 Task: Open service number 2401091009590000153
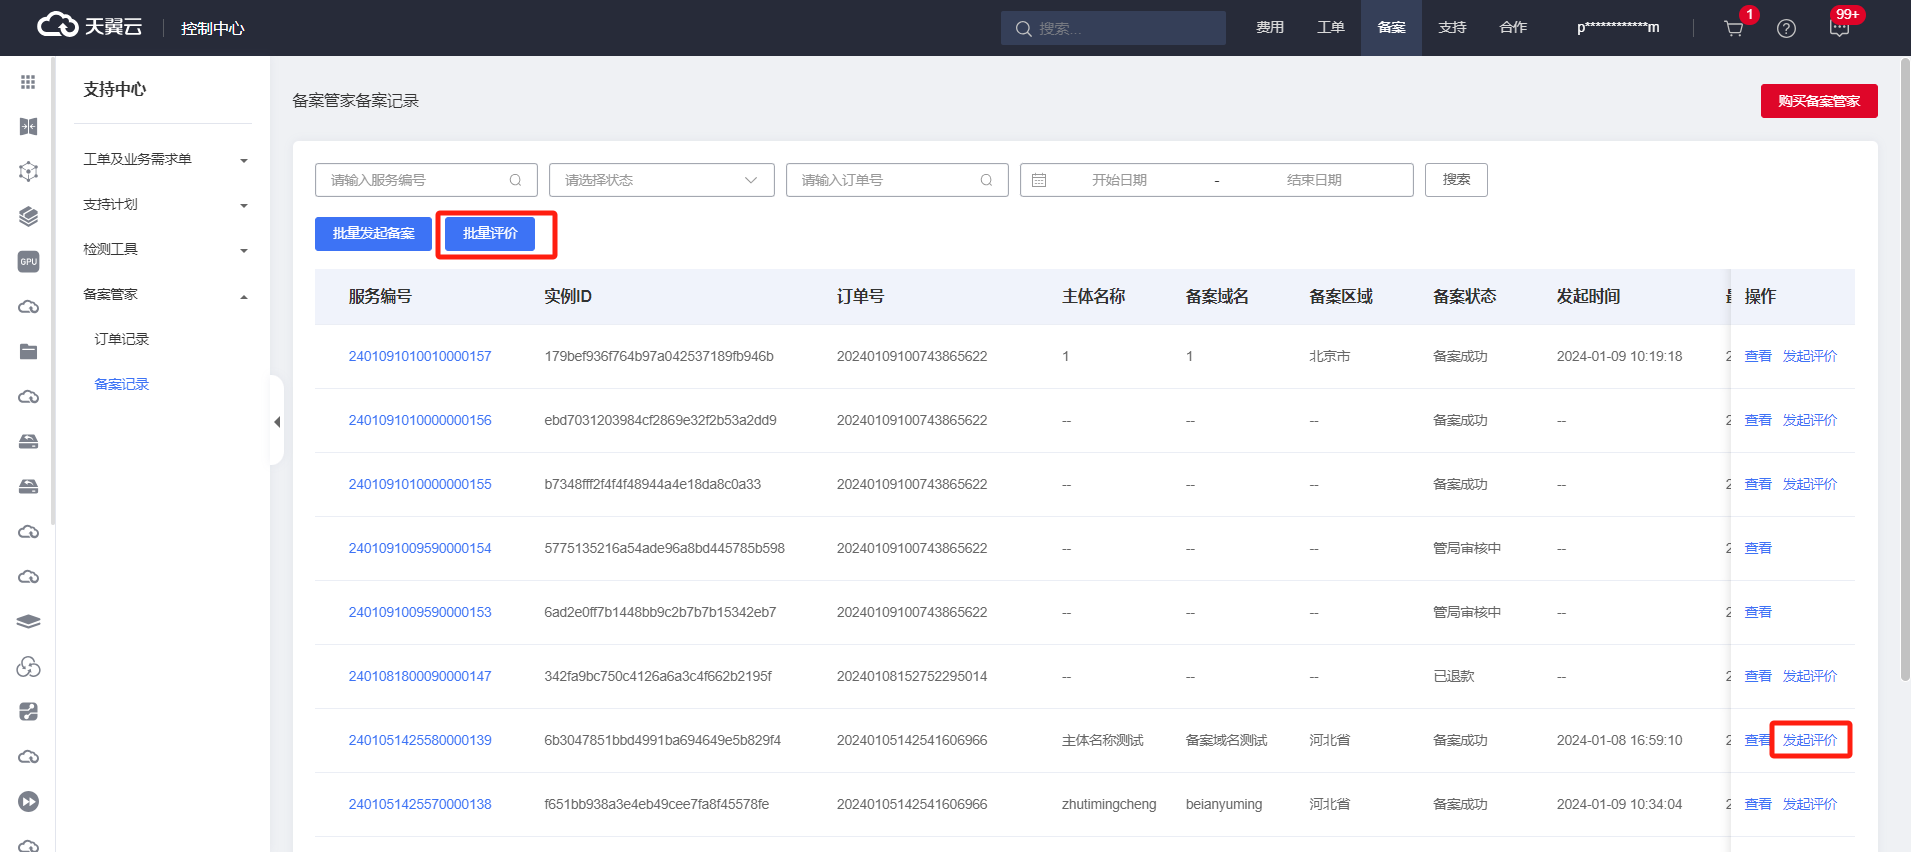coord(420,612)
